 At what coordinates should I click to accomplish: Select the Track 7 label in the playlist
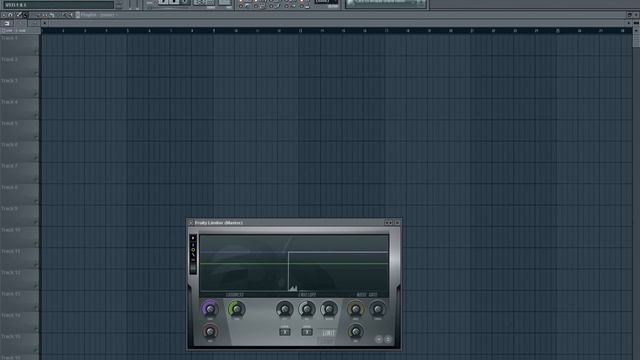[x=9, y=166]
